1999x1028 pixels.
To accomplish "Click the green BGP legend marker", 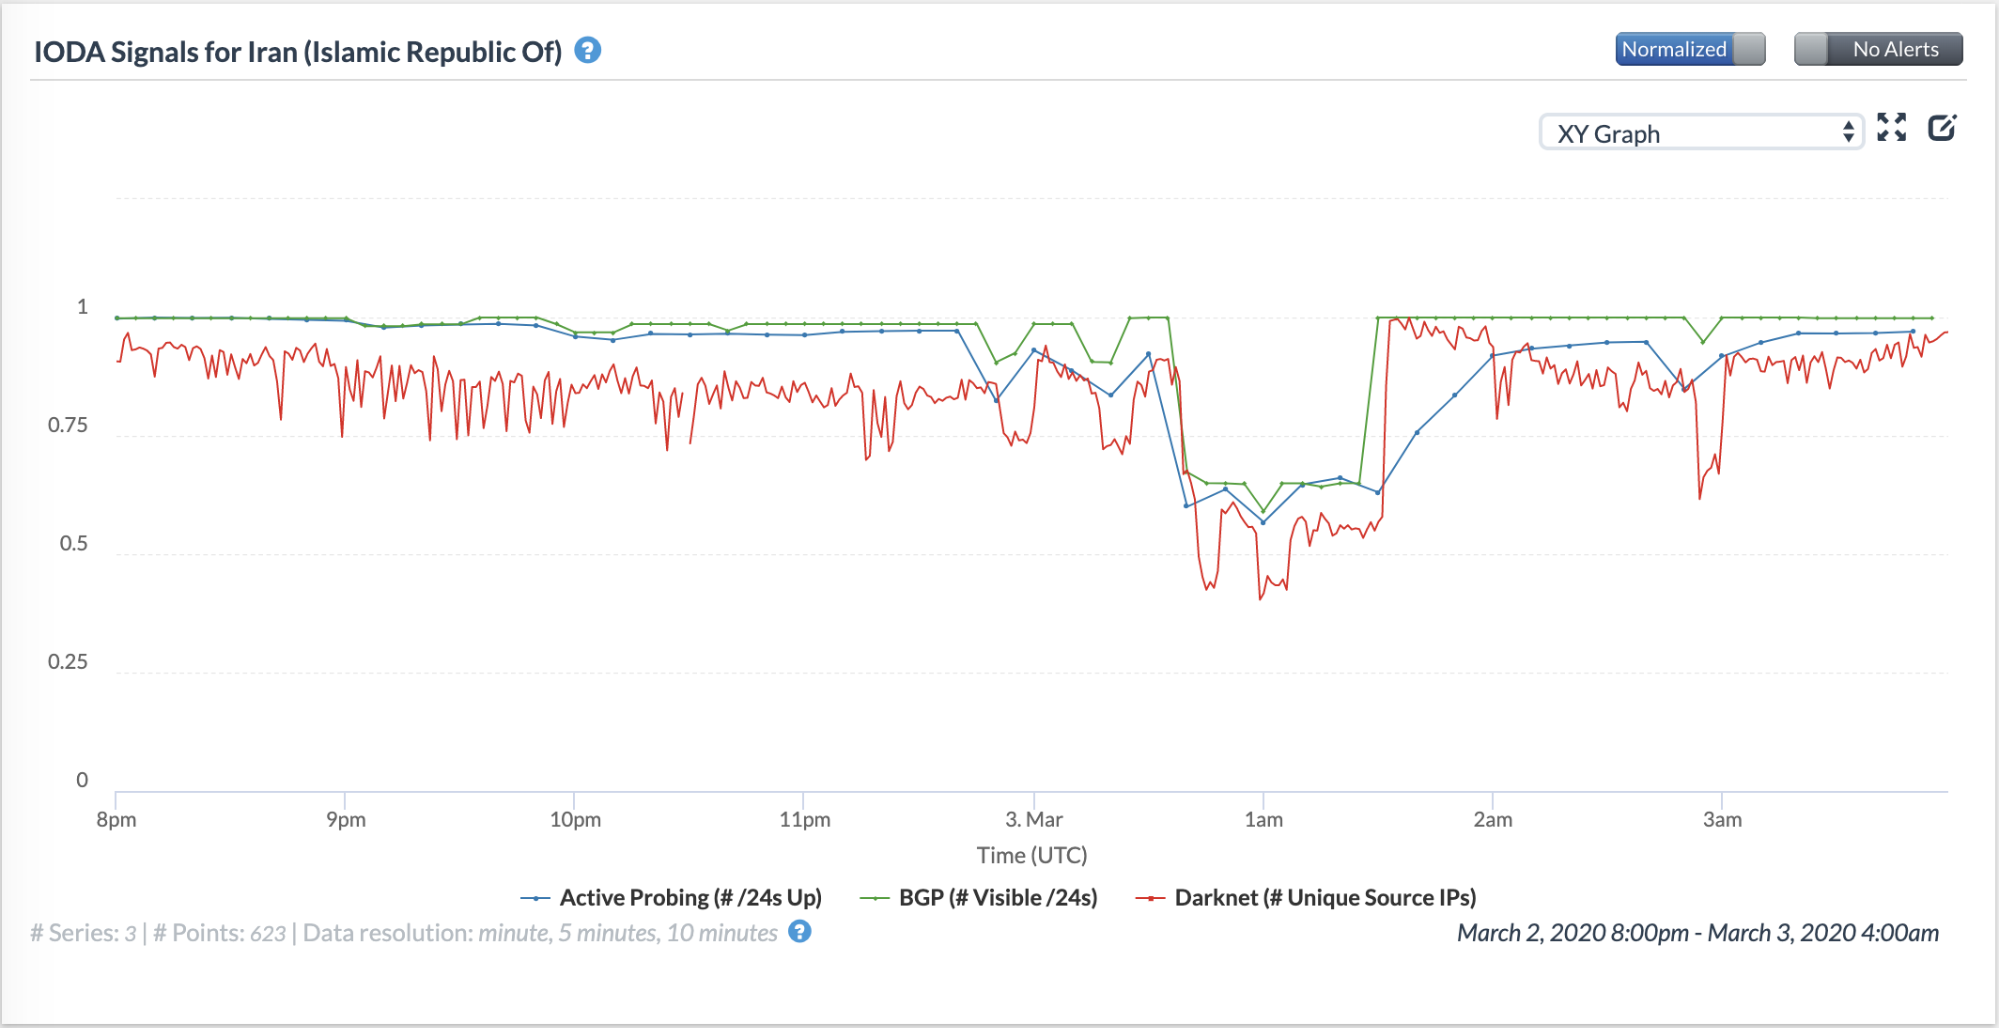I will click(874, 898).
